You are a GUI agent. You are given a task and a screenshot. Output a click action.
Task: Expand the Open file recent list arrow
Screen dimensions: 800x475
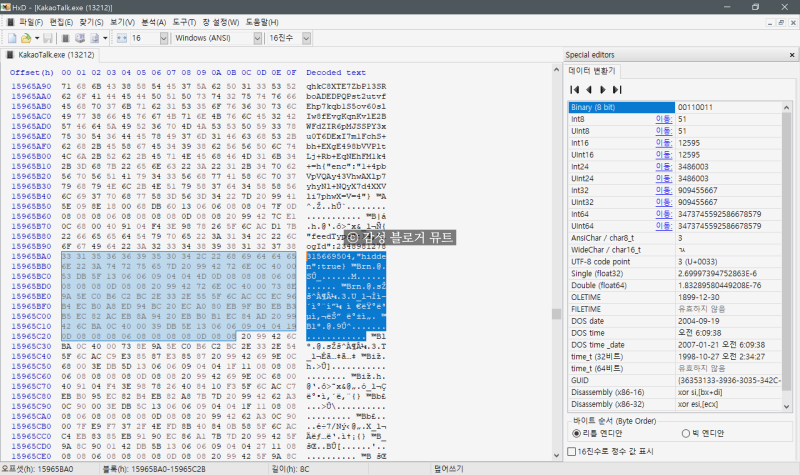[37, 38]
